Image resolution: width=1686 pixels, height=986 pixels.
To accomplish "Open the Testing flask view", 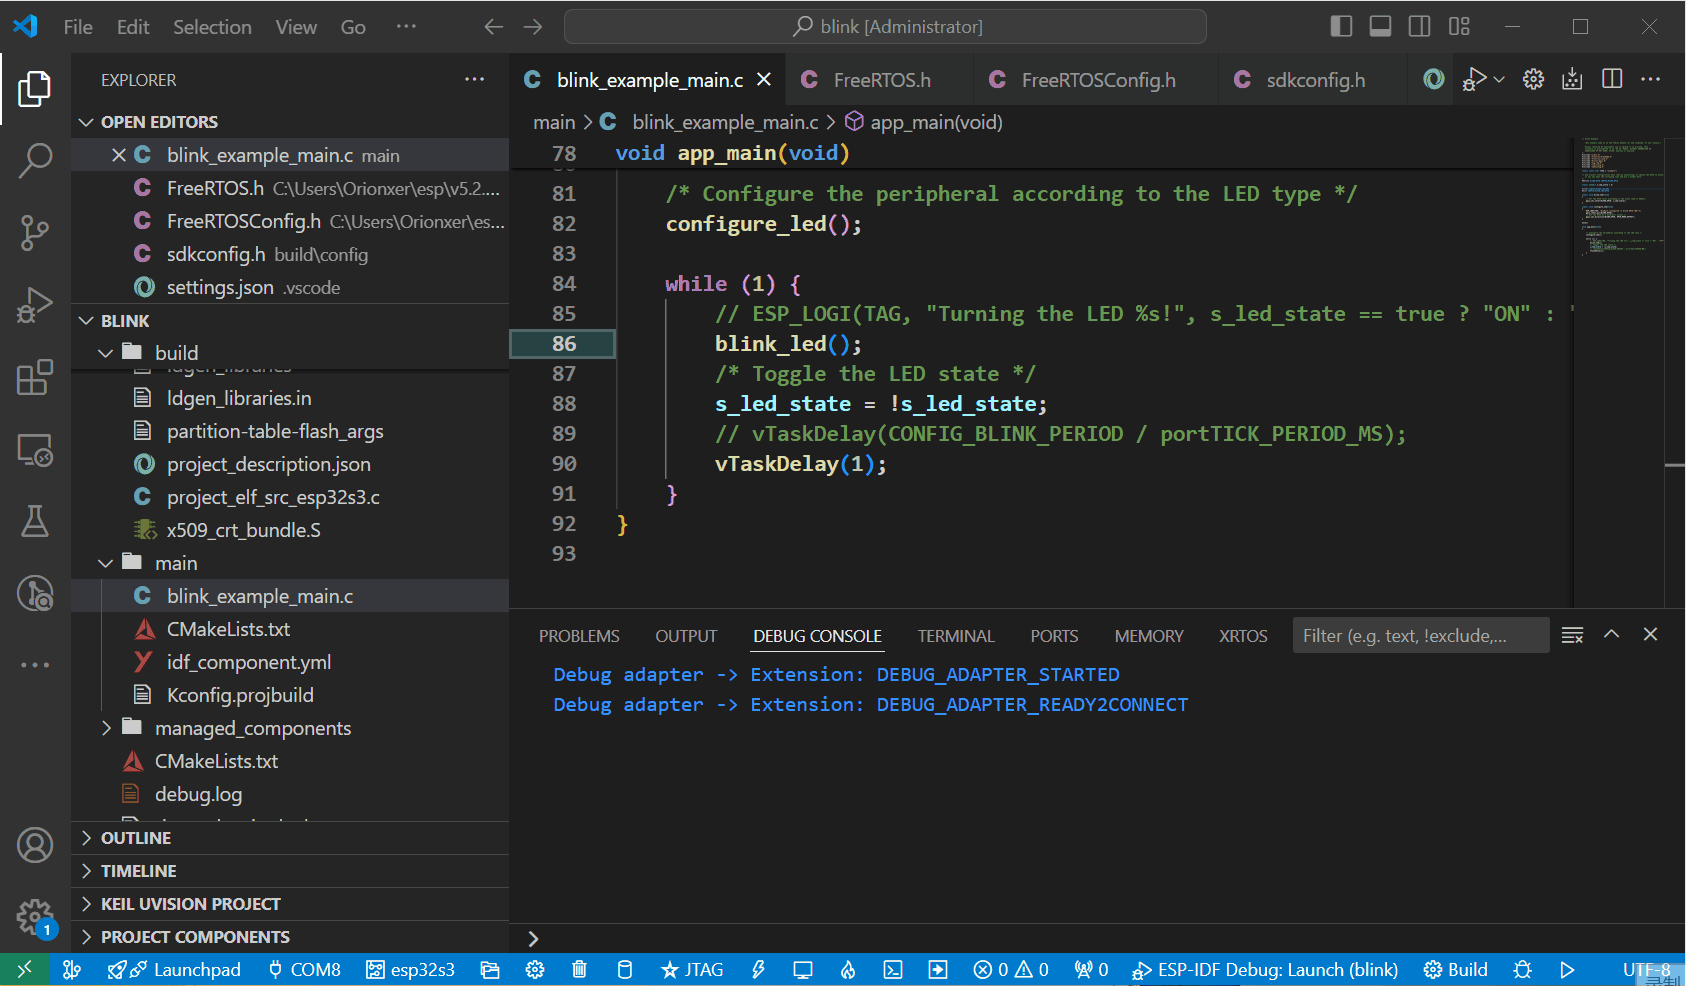I will [35, 521].
